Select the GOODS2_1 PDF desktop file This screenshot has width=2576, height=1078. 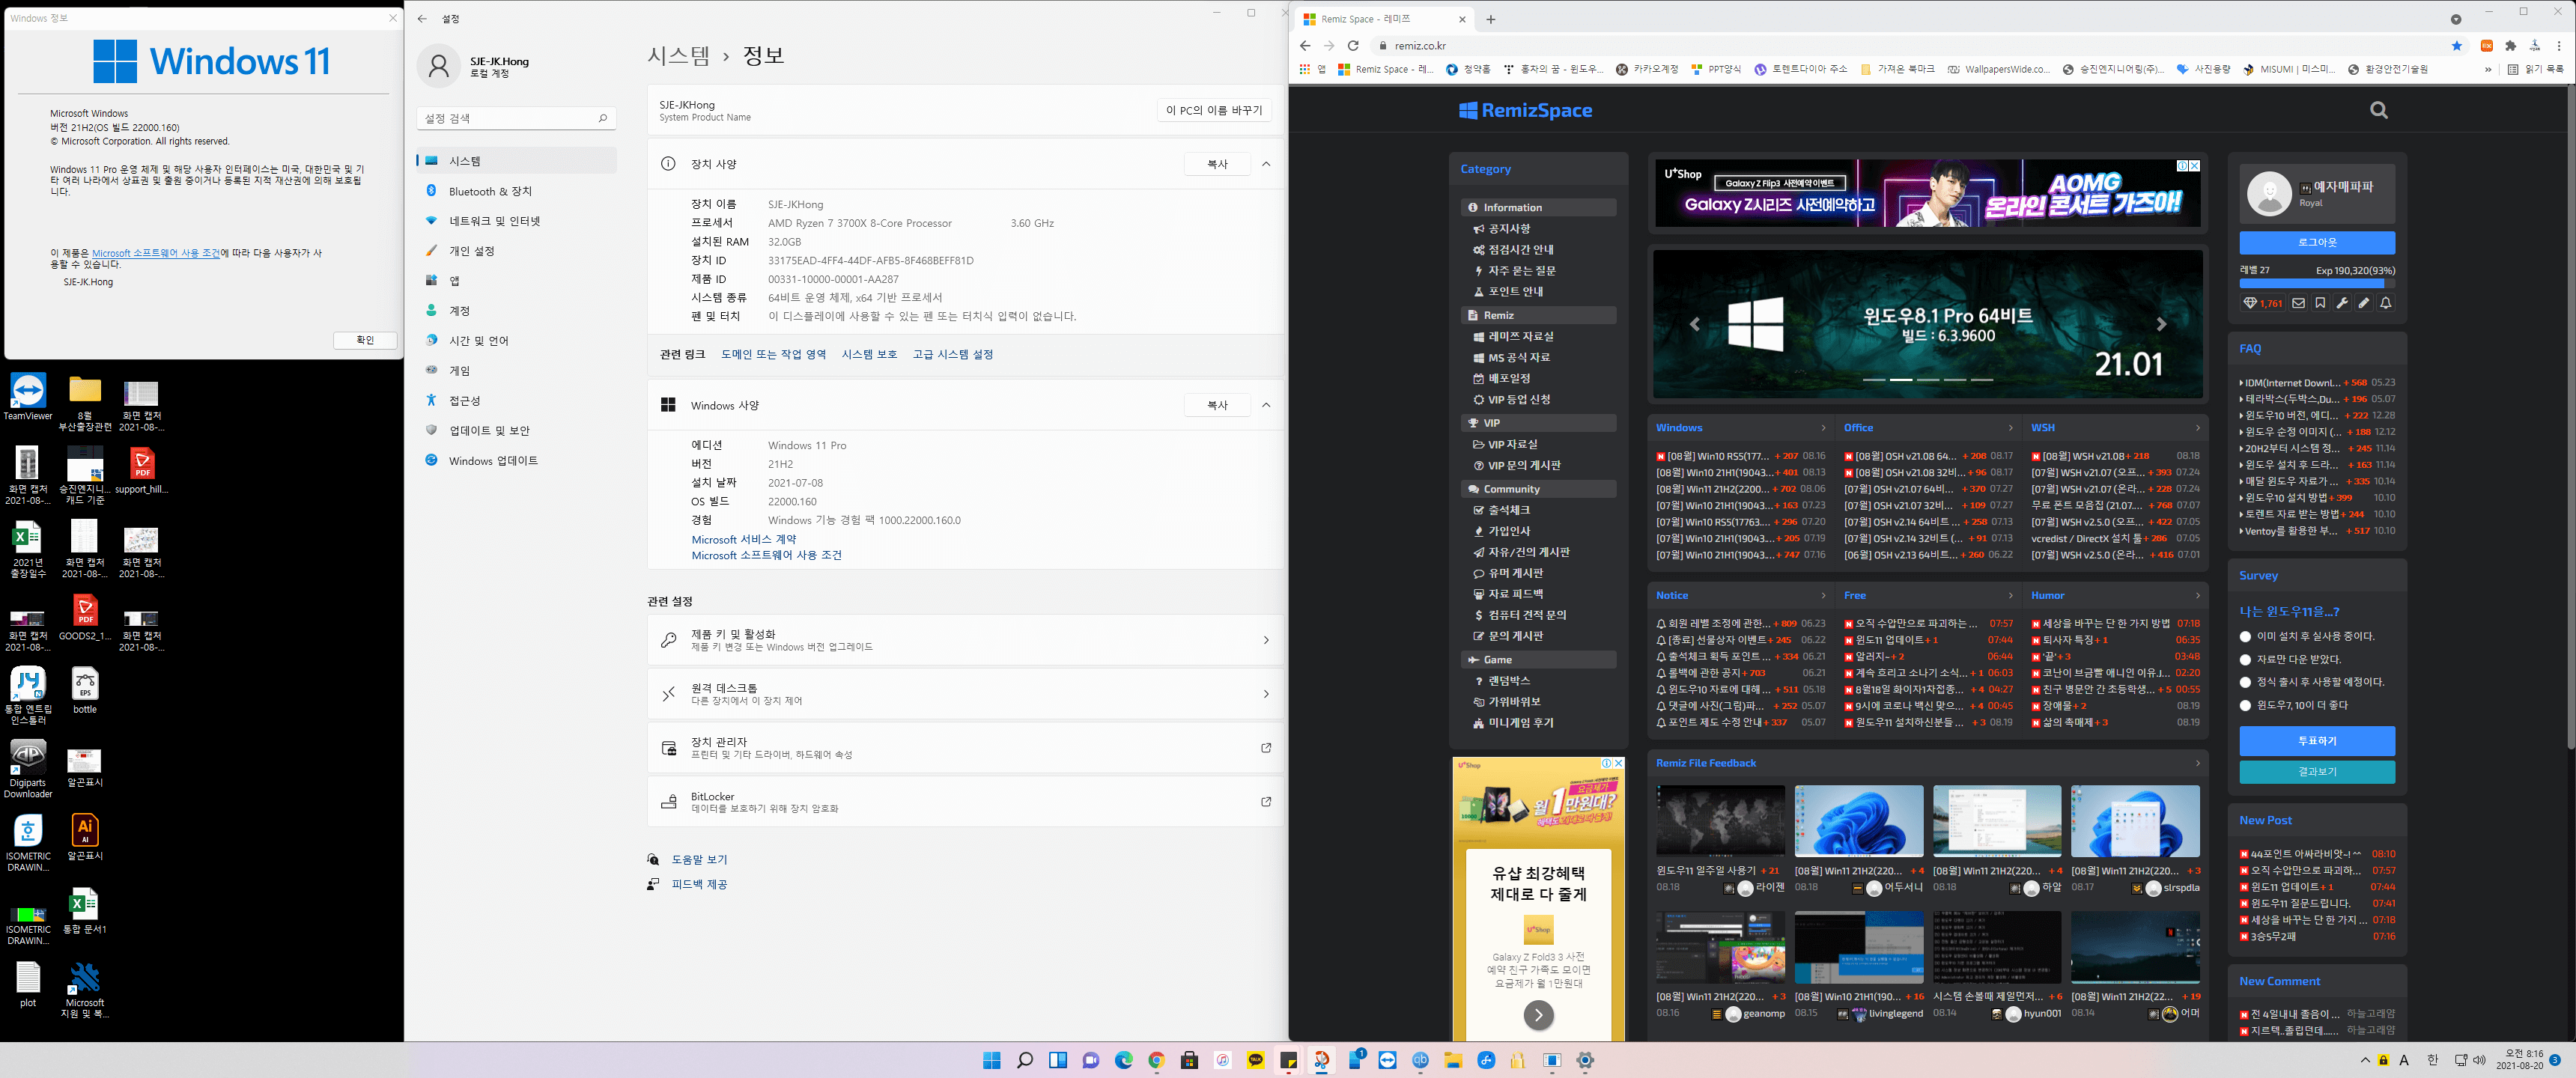(x=85, y=617)
